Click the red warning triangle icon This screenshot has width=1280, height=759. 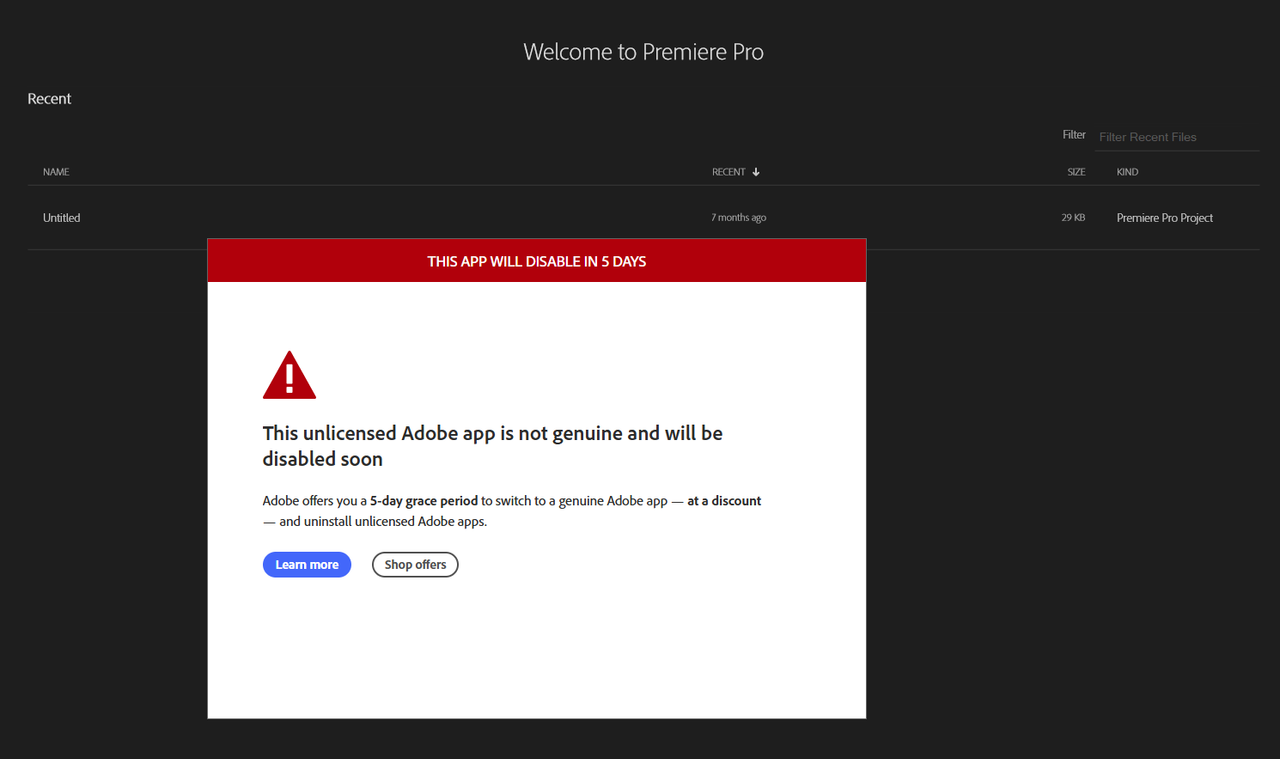click(289, 374)
